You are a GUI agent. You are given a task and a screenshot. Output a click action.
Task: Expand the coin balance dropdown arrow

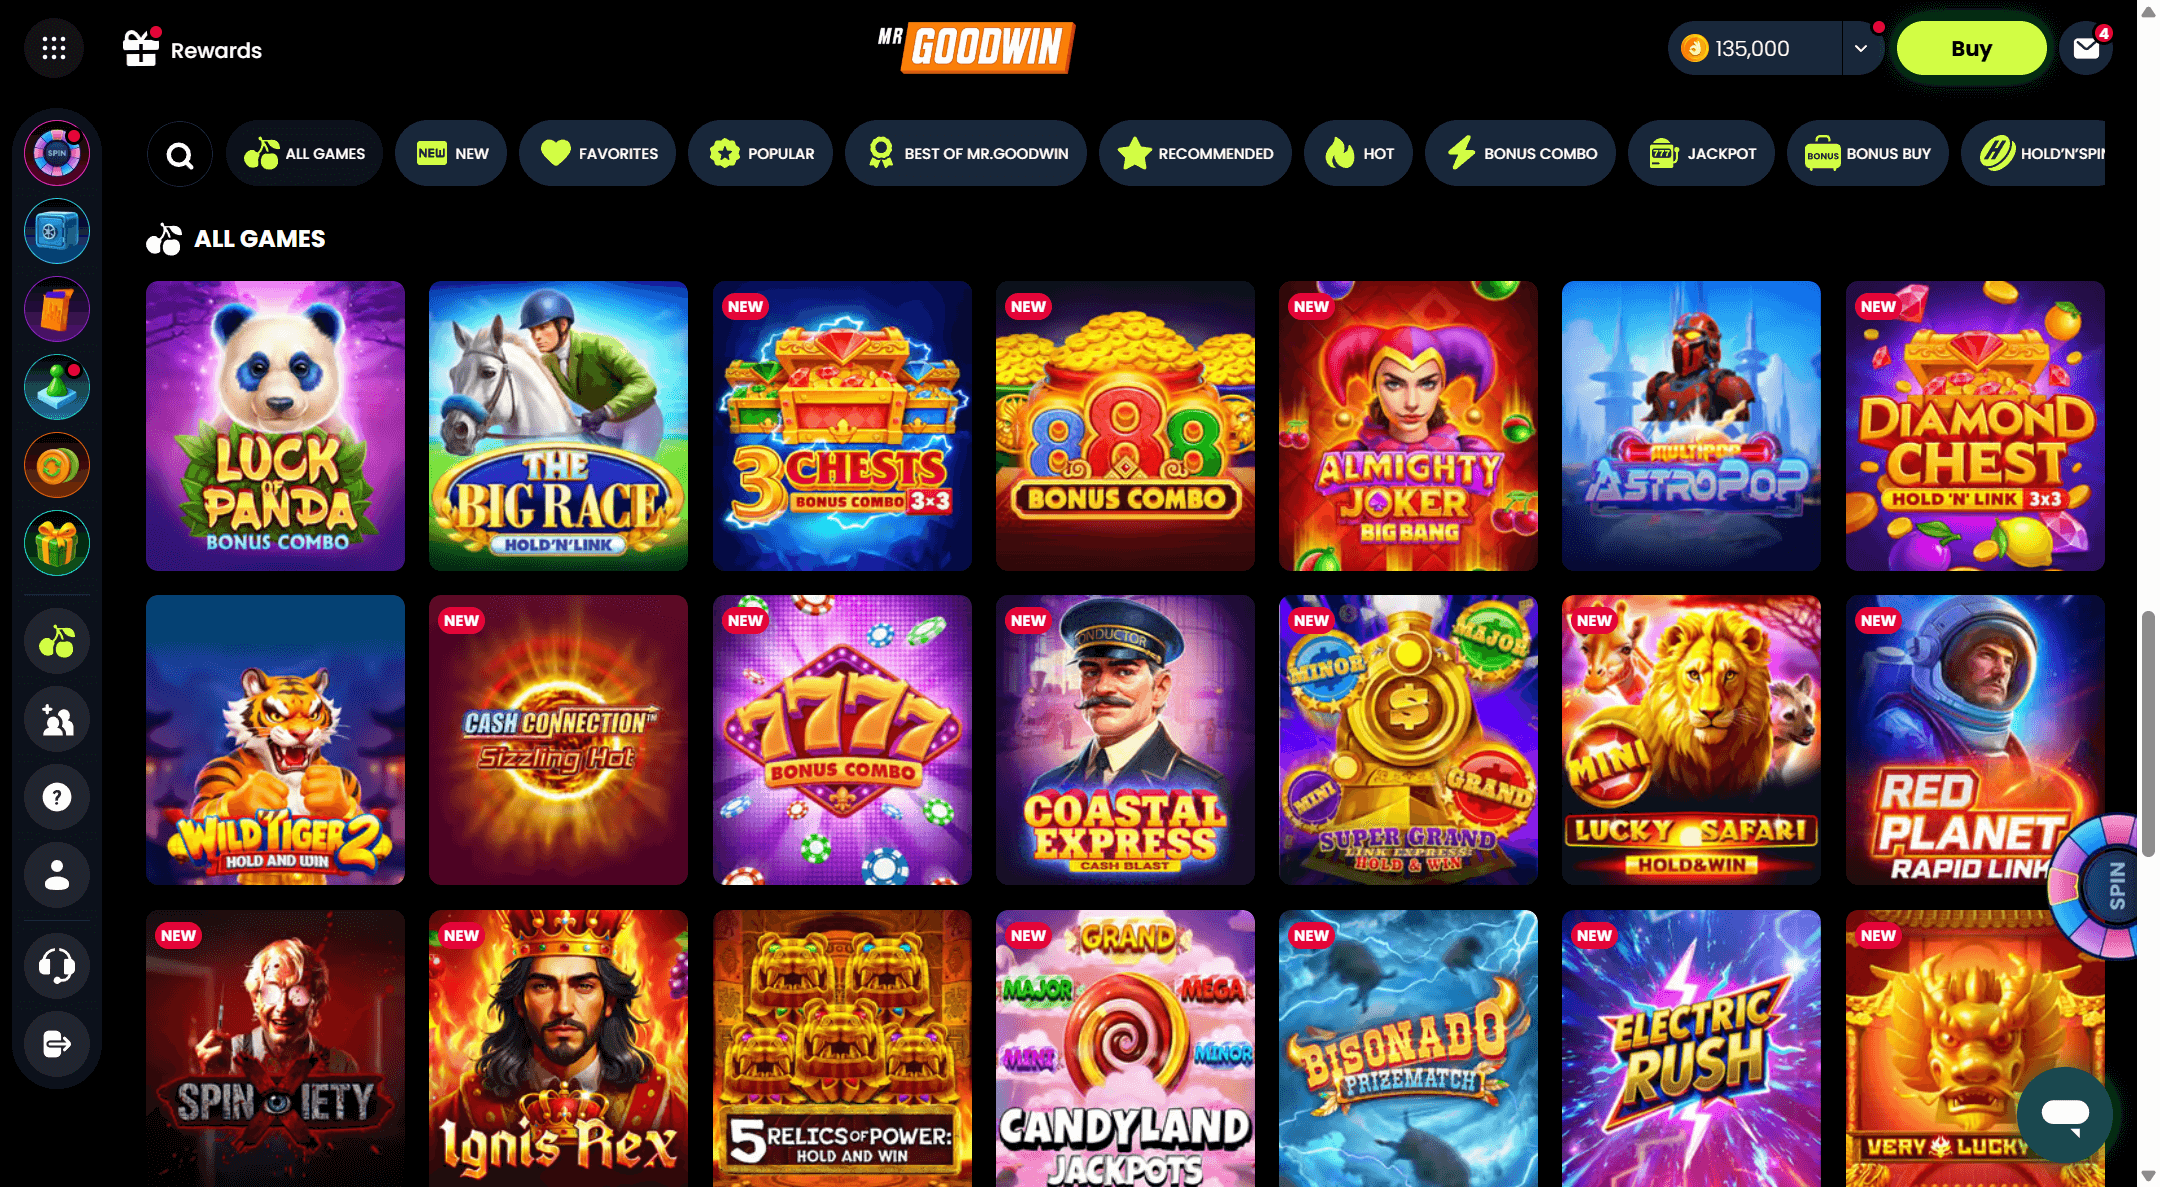click(1861, 48)
